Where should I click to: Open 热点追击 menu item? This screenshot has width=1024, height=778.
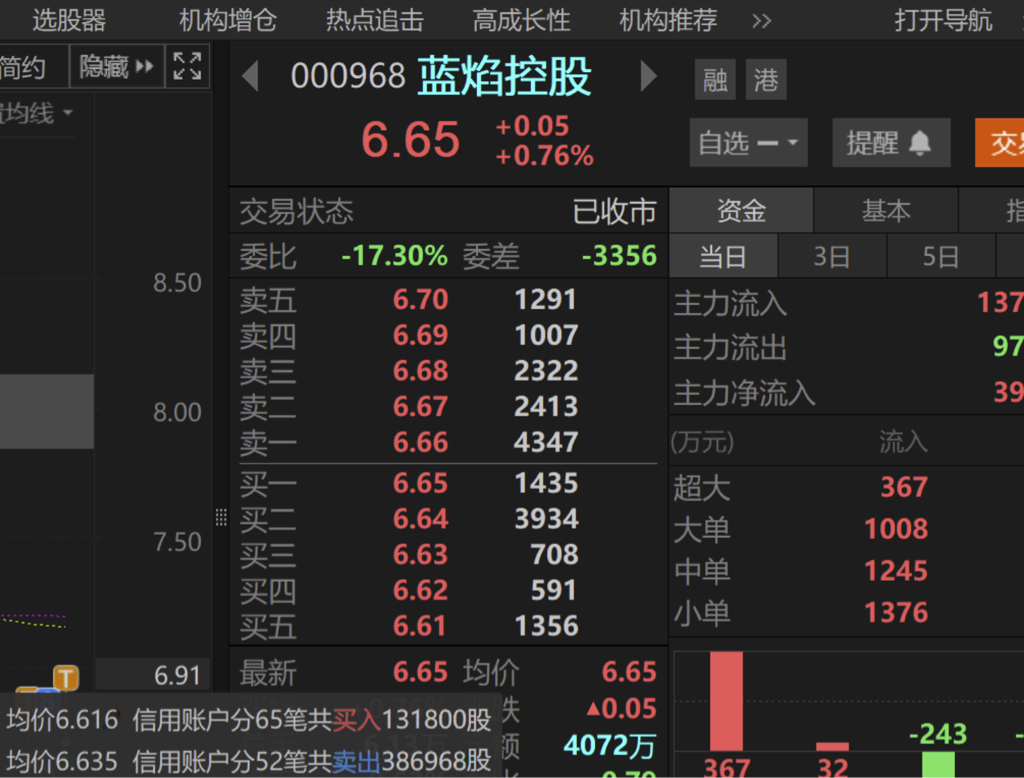coord(375,21)
